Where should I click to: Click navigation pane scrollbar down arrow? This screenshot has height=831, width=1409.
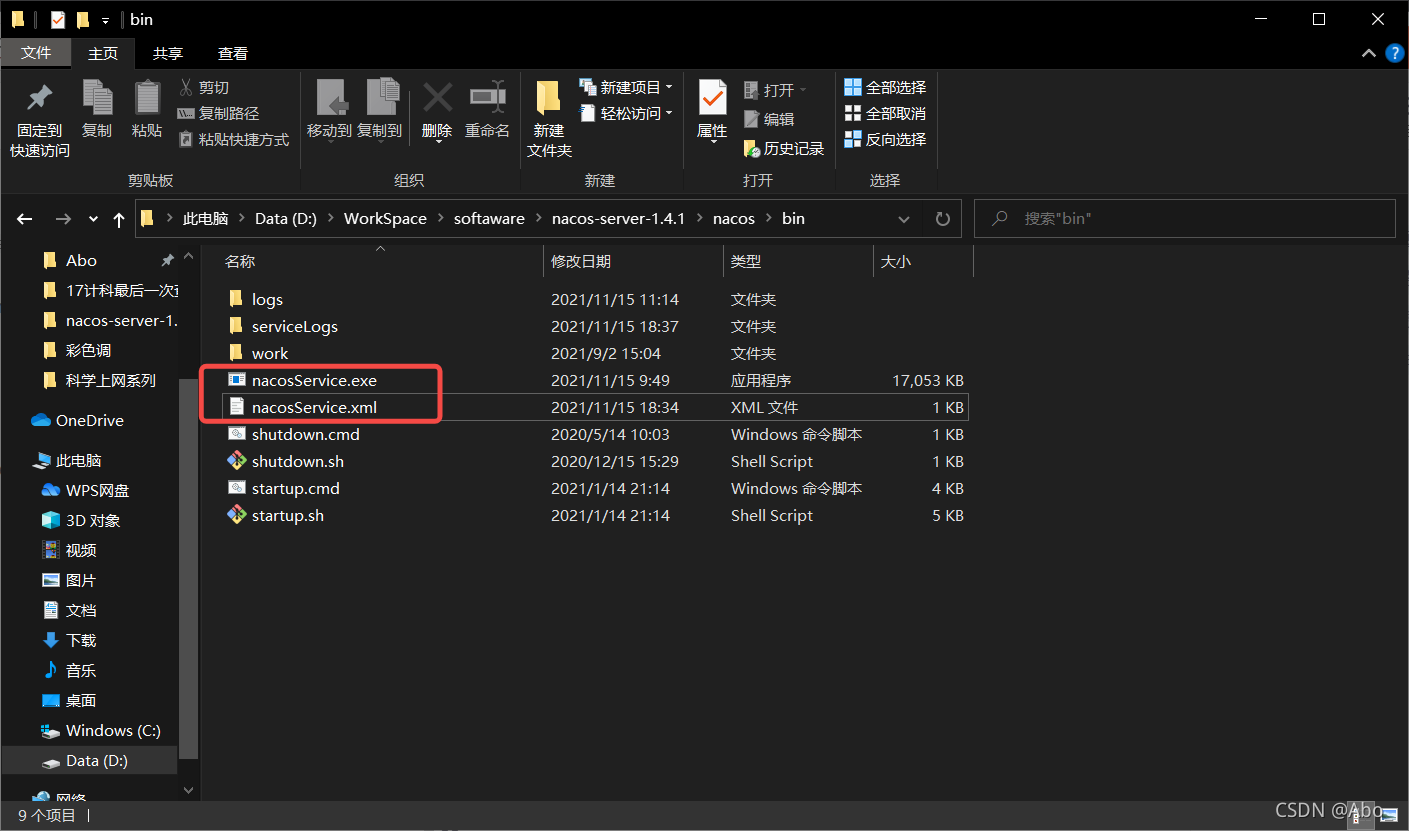[189, 790]
